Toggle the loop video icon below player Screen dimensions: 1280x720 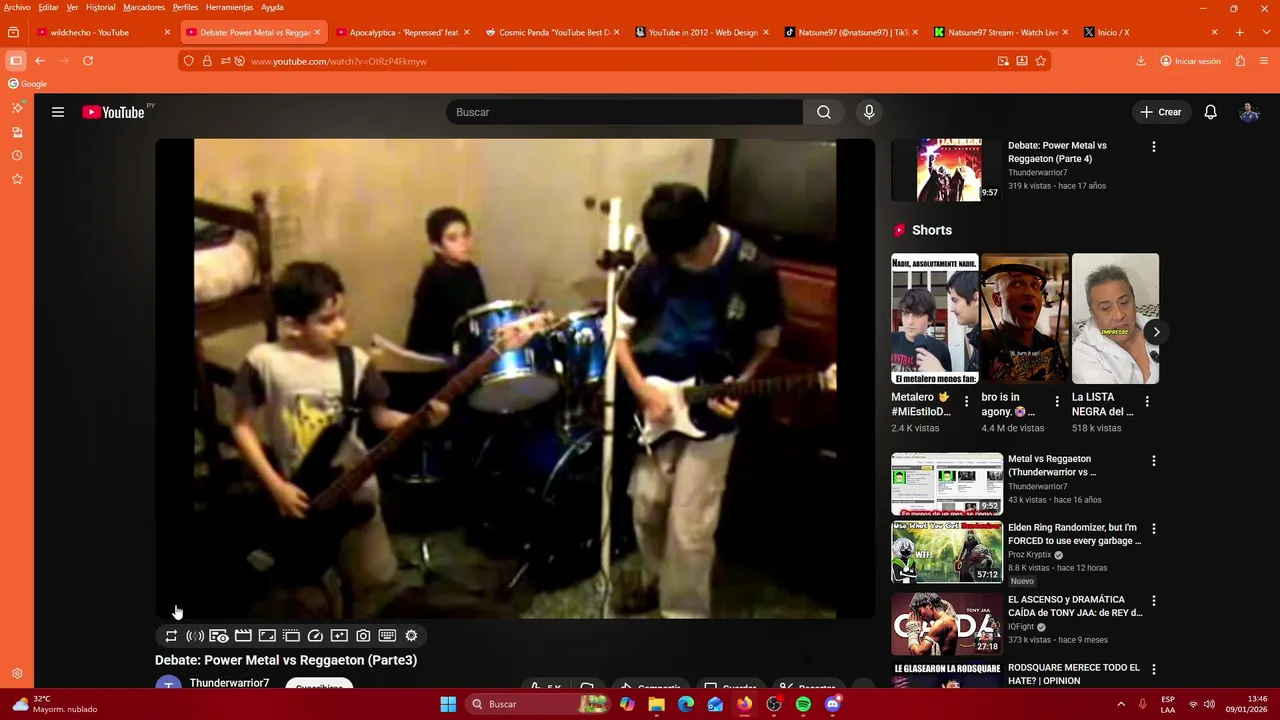point(171,636)
